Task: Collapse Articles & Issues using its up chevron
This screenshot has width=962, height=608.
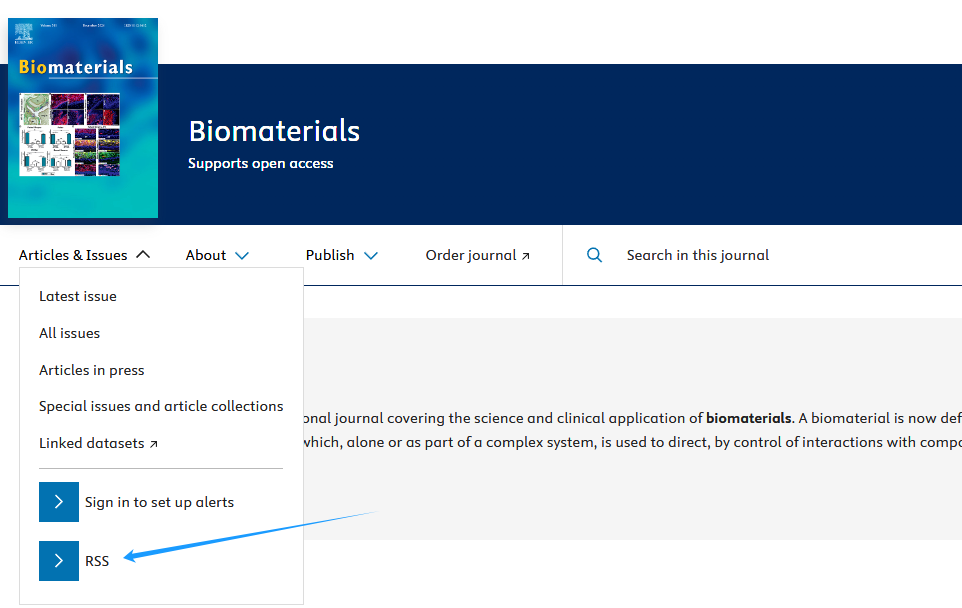Action: tap(143, 255)
